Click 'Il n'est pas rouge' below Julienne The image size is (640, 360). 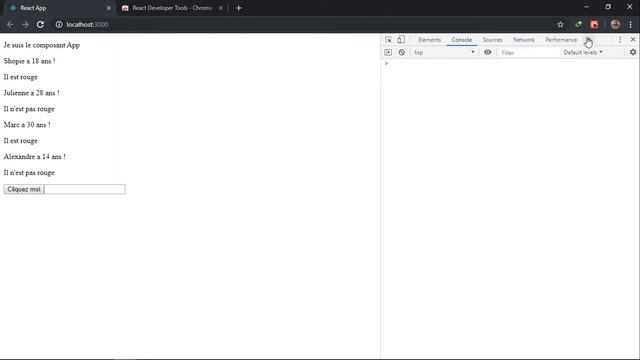(29, 109)
